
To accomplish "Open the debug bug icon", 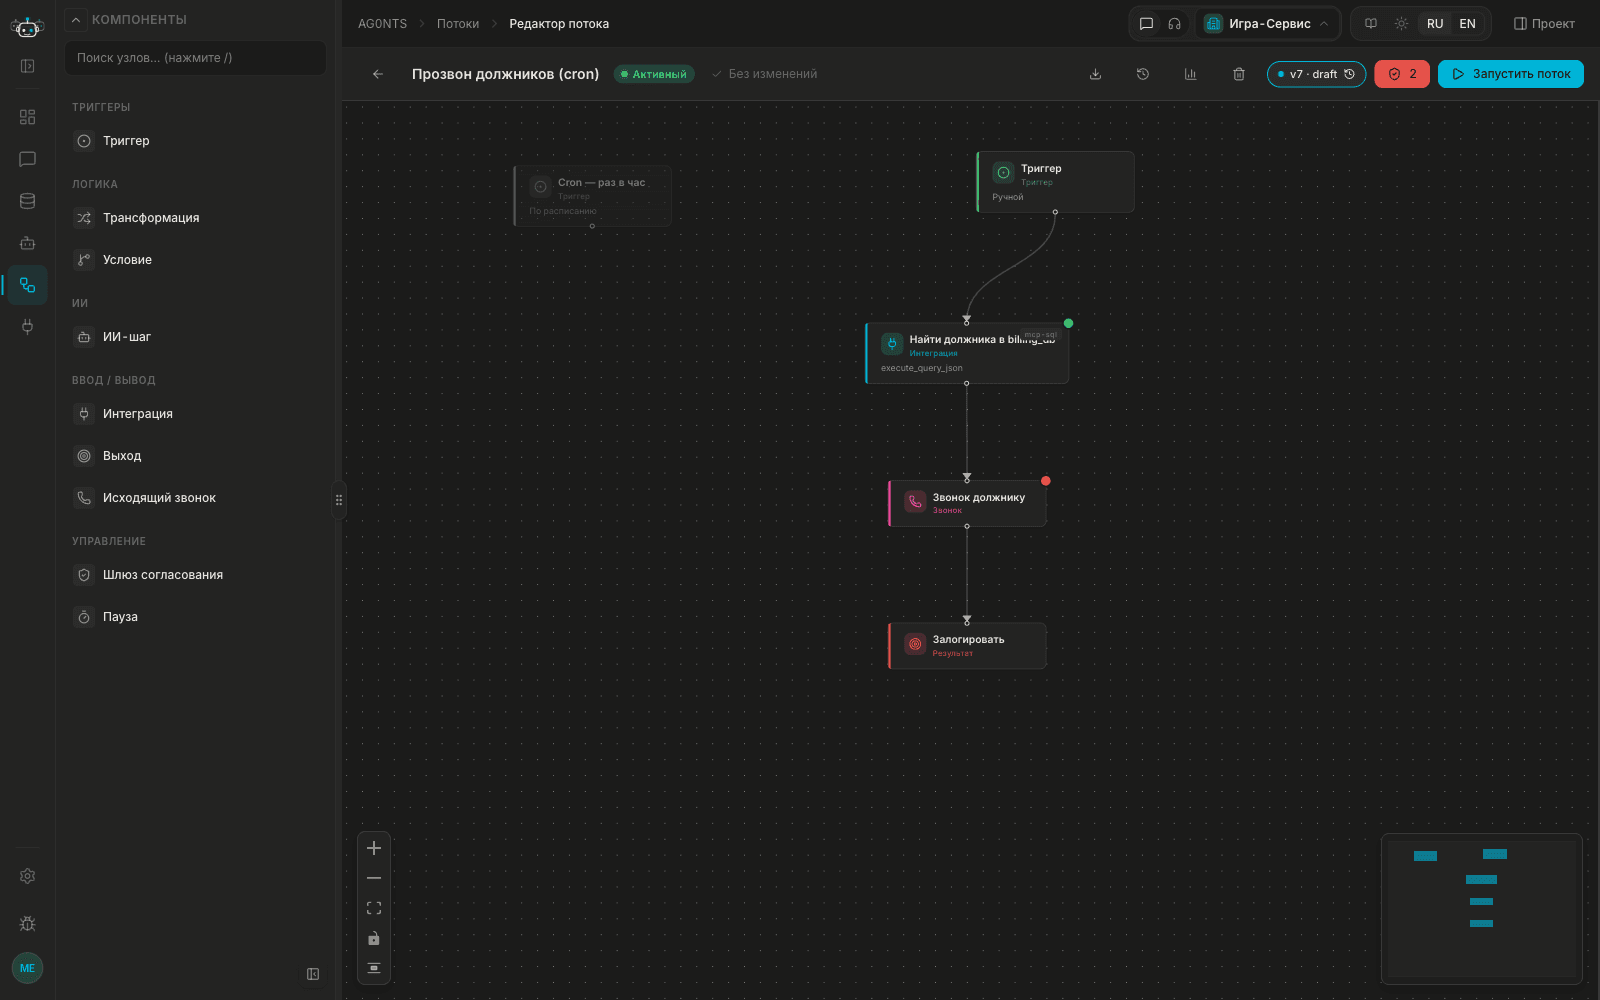I will 27,924.
